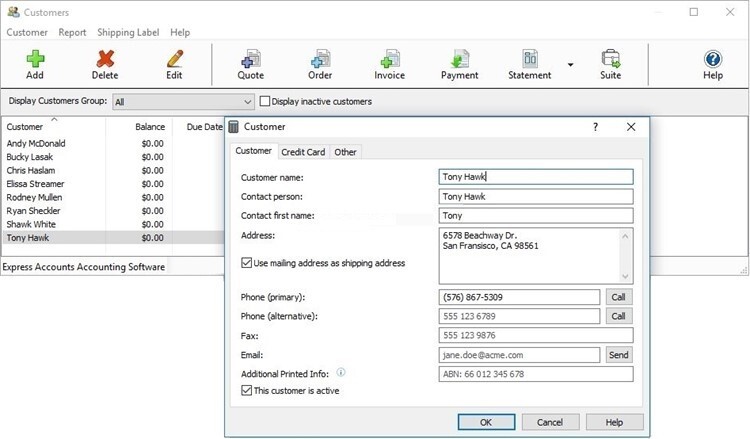The width and height of the screenshot is (750, 439).
Task: Enable Display inactive customers checkbox
Action: [x=266, y=101]
